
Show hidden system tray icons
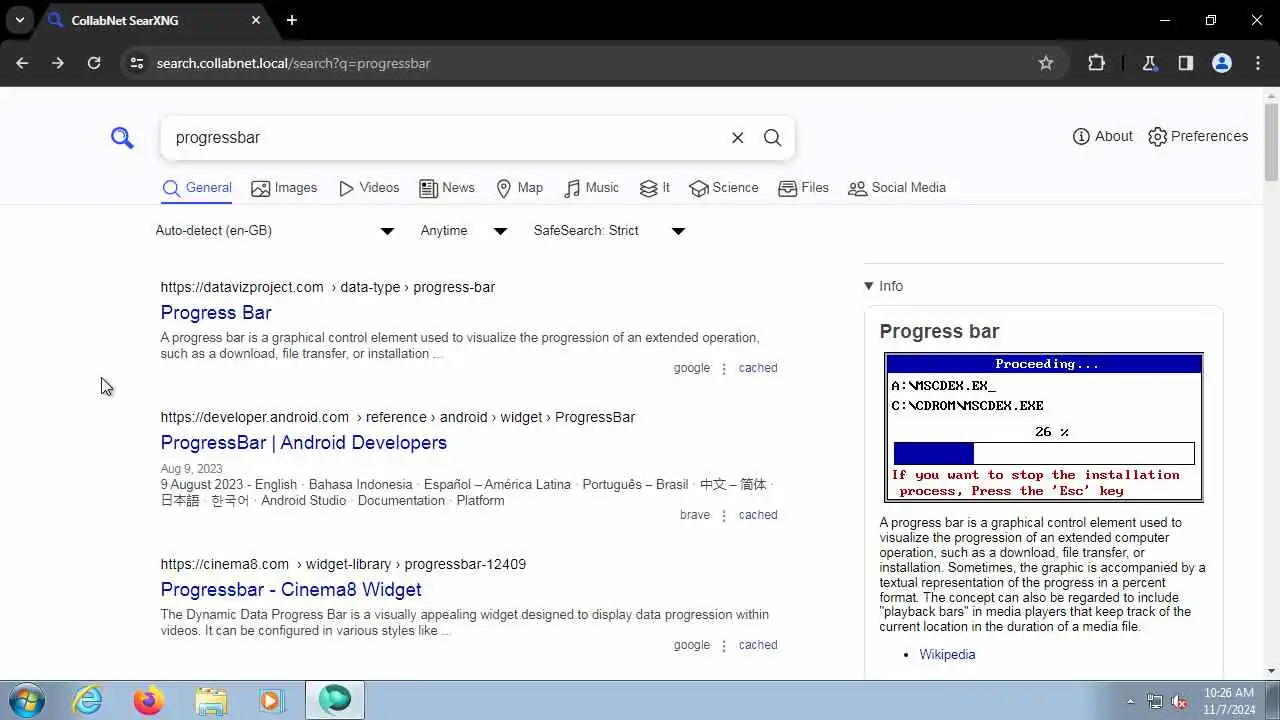tap(1131, 701)
